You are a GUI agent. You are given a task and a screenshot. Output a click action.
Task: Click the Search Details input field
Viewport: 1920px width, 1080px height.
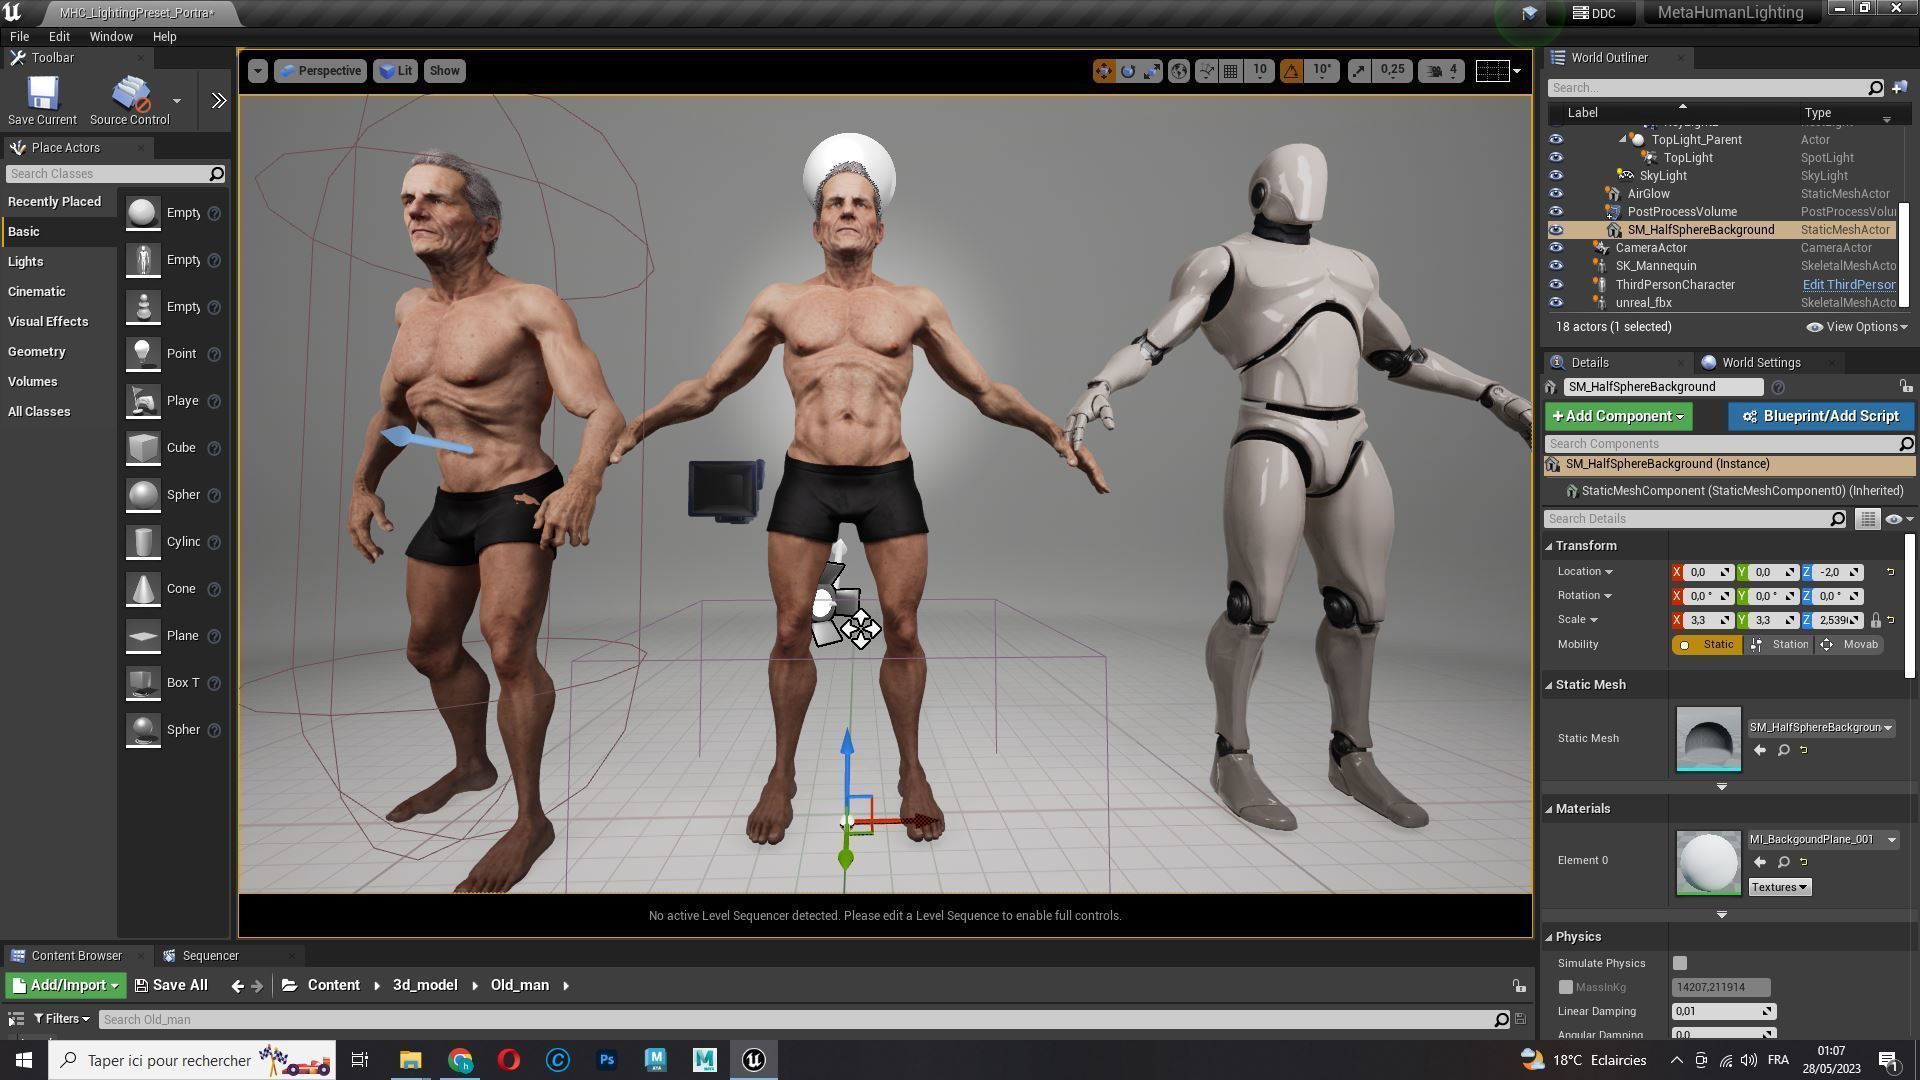click(1688, 519)
